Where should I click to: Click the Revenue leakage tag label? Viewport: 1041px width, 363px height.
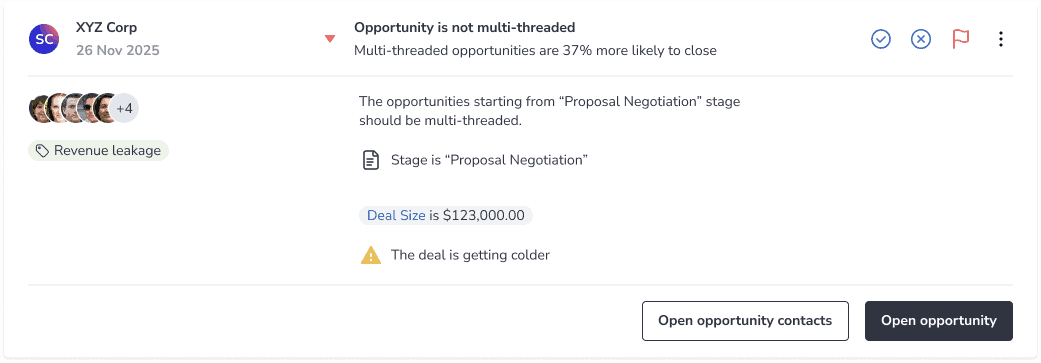(108, 151)
